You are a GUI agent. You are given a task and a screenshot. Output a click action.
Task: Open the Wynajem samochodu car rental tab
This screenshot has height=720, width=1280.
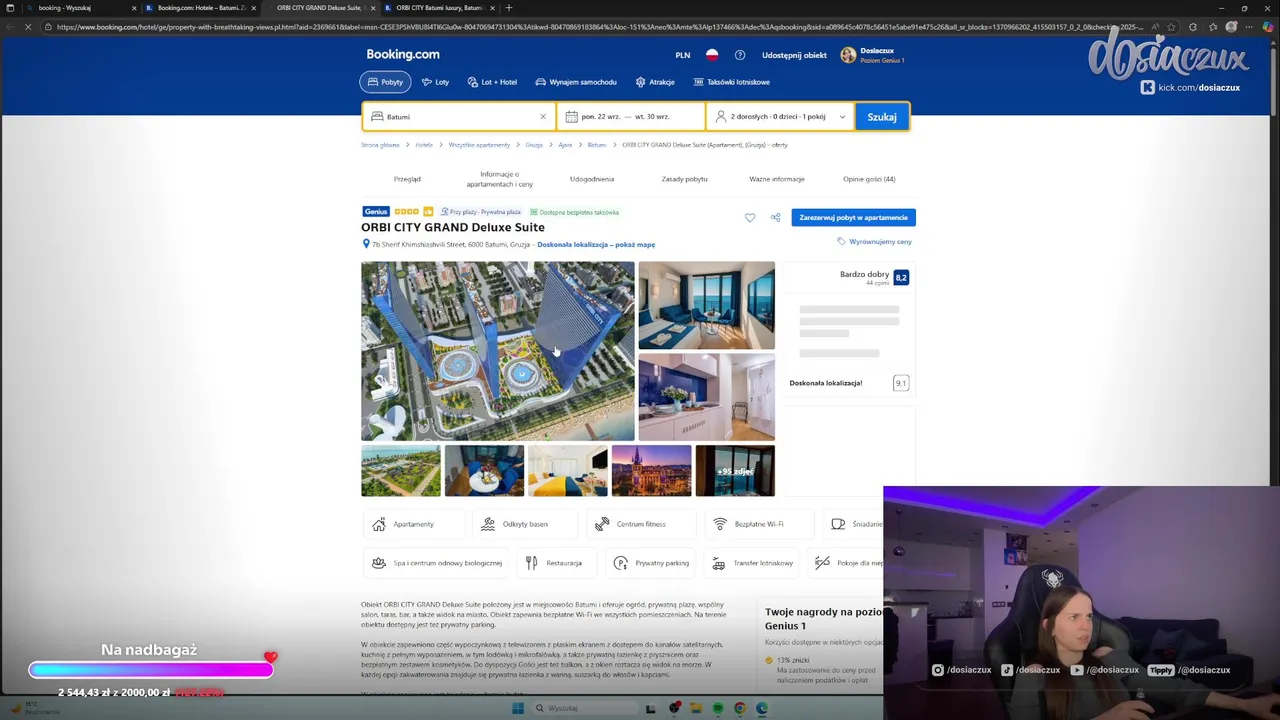point(576,82)
